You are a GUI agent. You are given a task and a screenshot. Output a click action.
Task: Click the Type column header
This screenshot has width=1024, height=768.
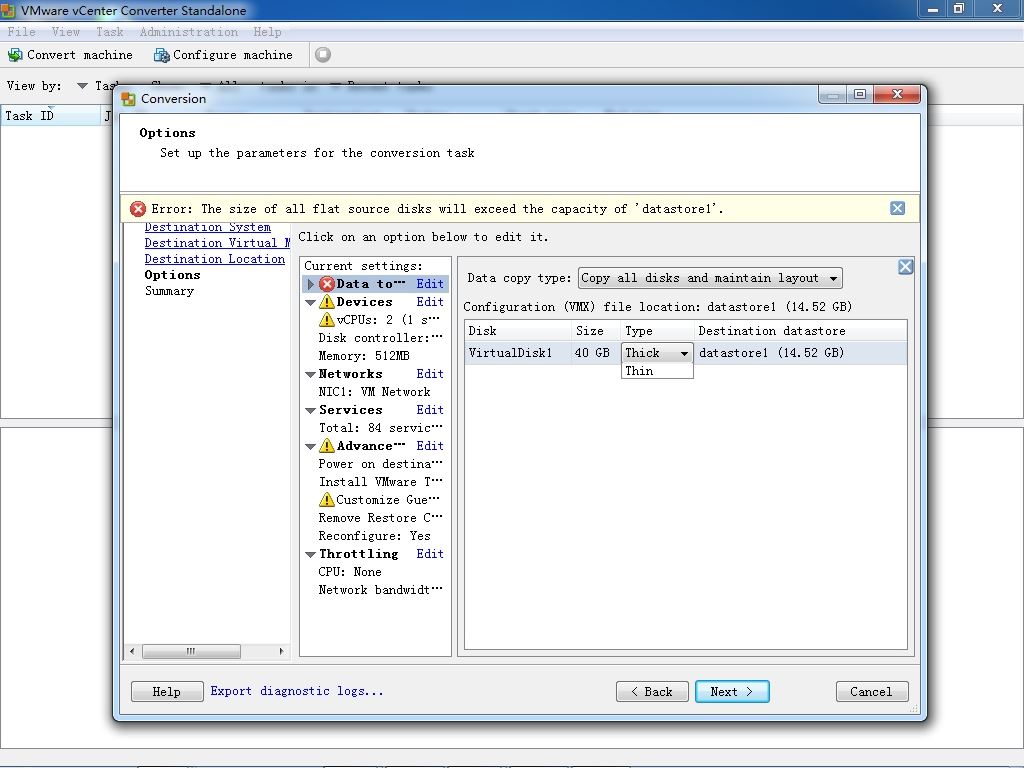(656, 330)
